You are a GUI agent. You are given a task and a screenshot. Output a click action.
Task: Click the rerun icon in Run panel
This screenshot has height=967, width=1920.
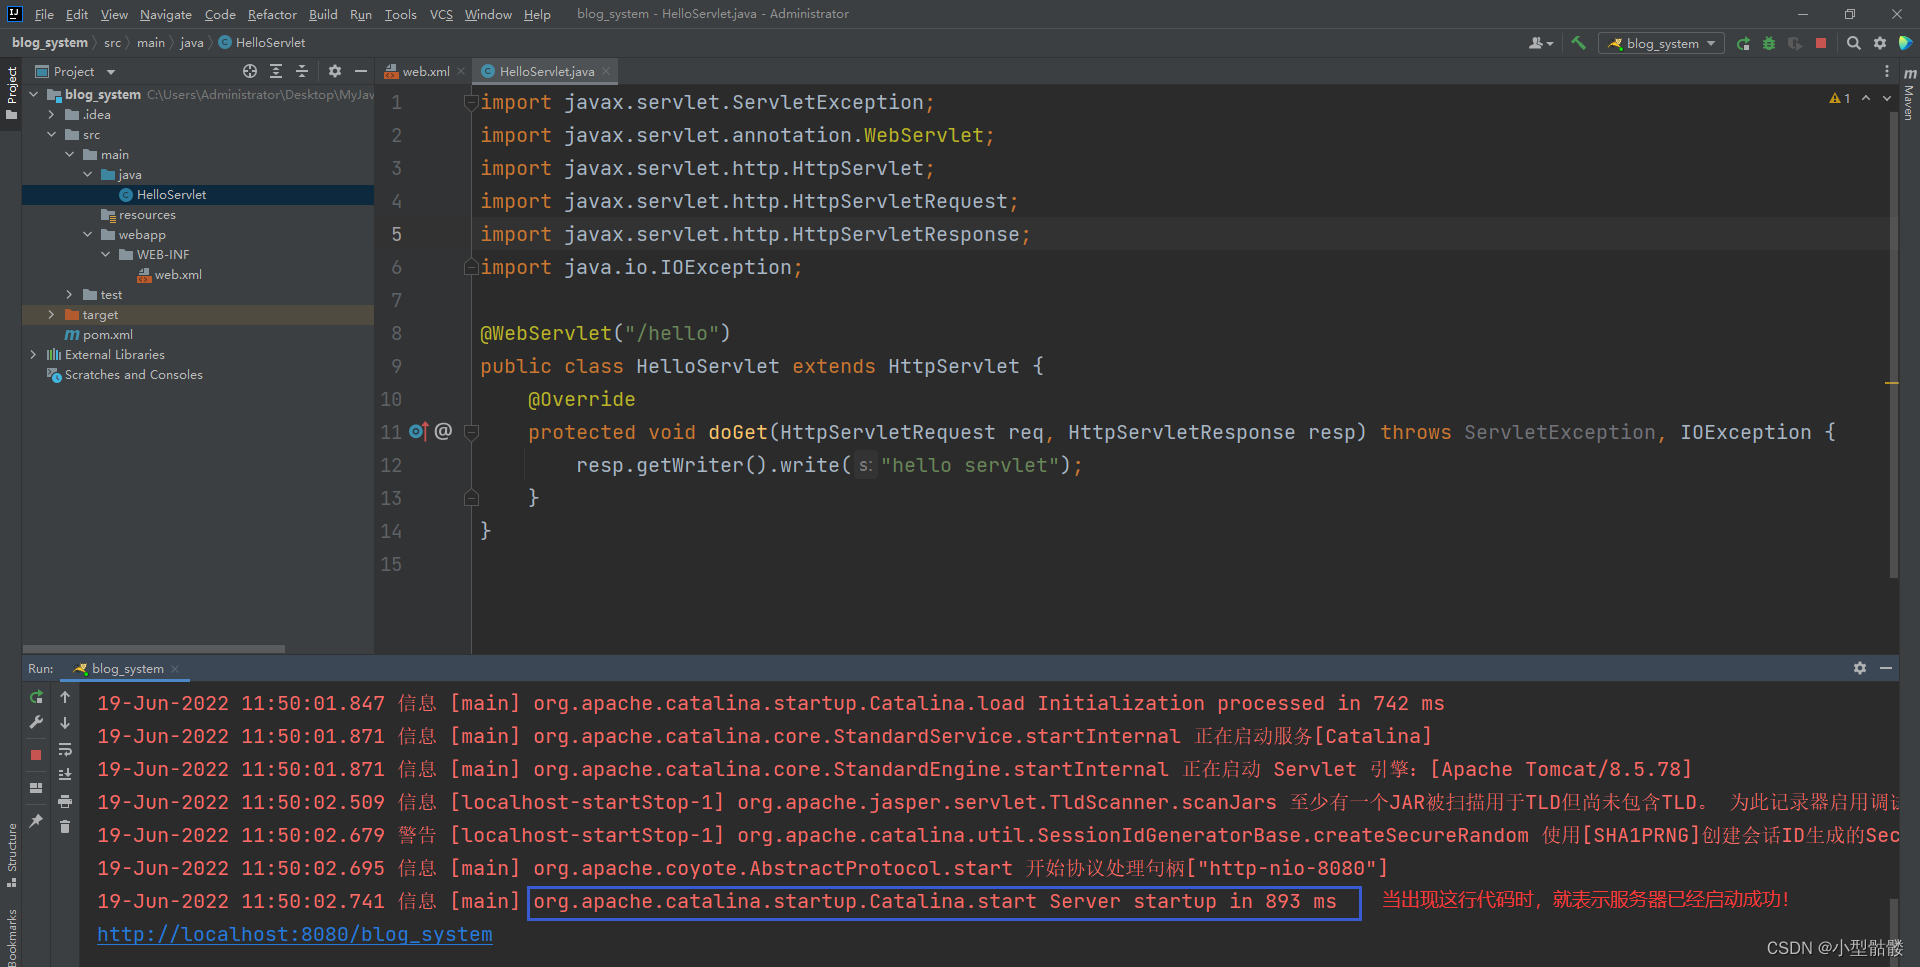point(36,697)
